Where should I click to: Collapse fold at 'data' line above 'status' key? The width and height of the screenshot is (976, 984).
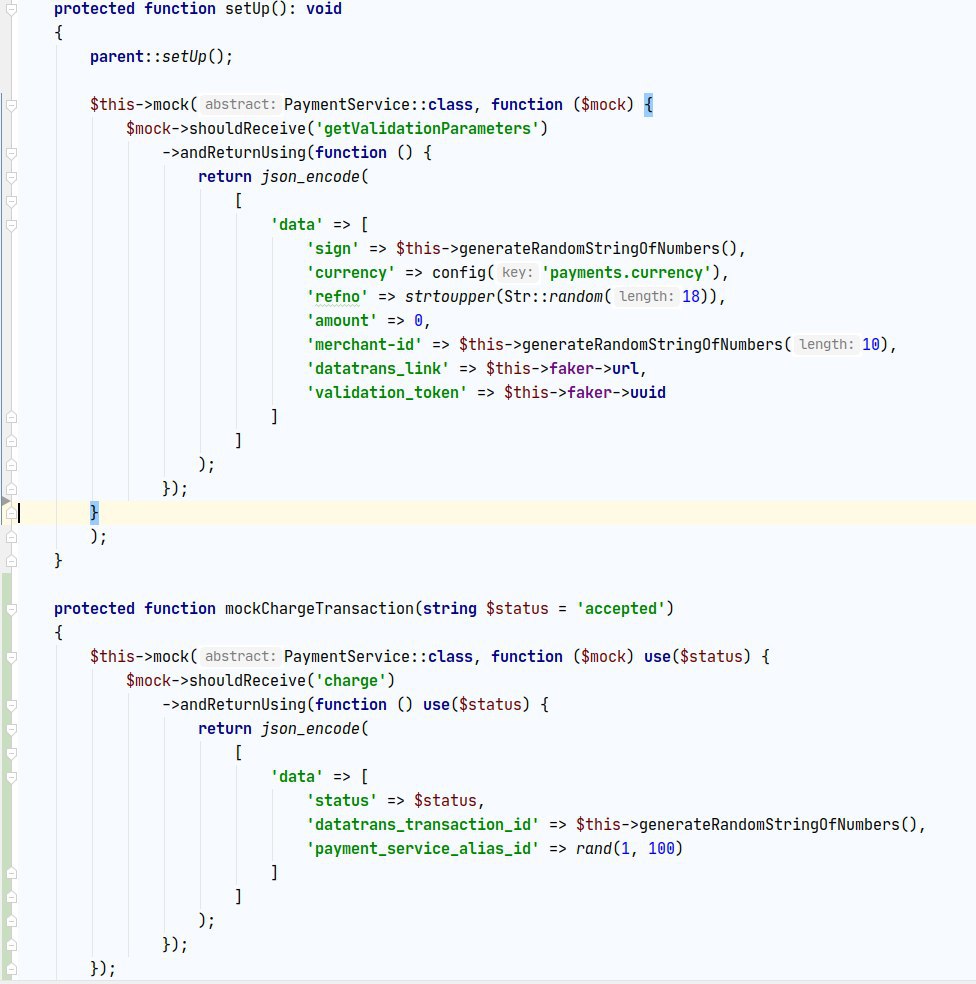coord(11,778)
